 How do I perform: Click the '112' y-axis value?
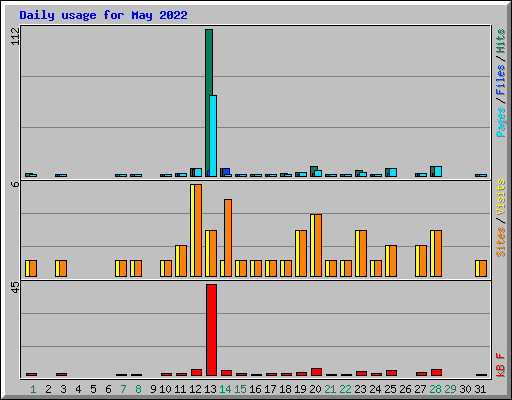click(x=15, y=36)
